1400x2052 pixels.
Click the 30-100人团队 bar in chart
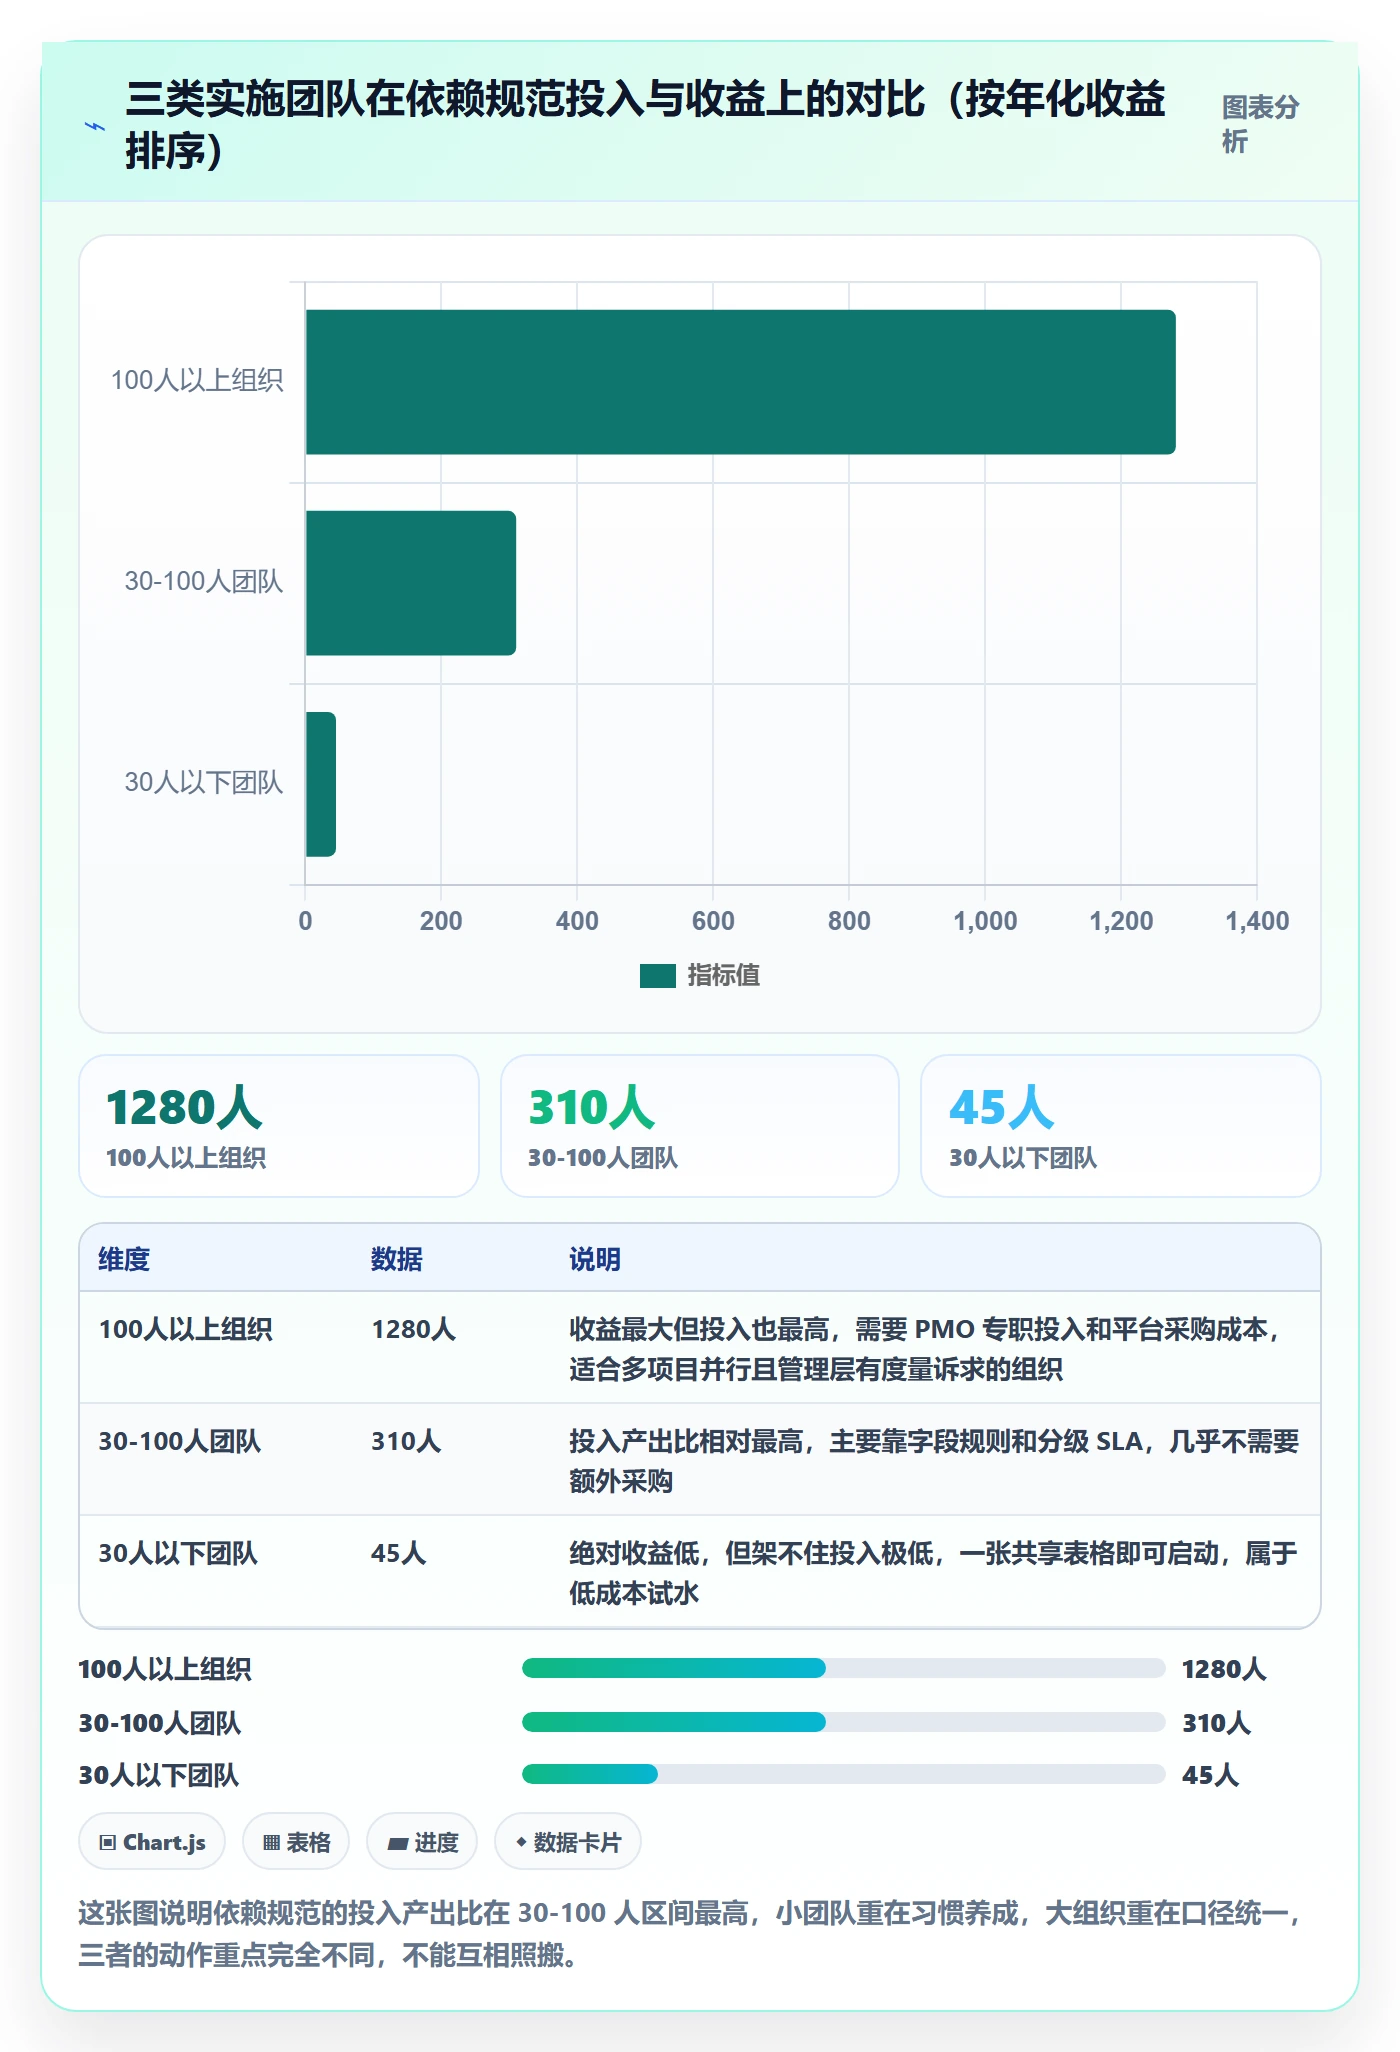411,583
